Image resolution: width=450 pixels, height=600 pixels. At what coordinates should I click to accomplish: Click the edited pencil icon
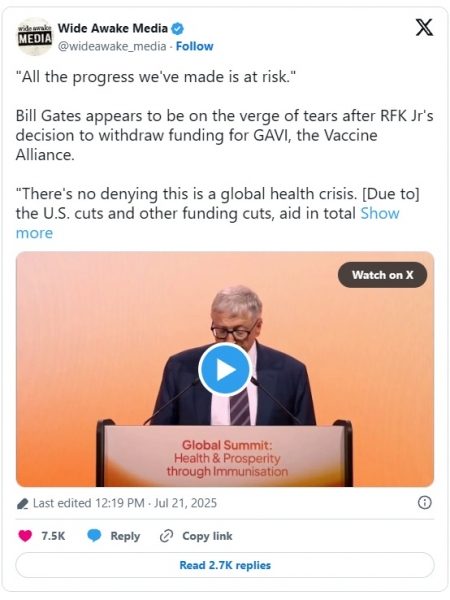point(23,504)
